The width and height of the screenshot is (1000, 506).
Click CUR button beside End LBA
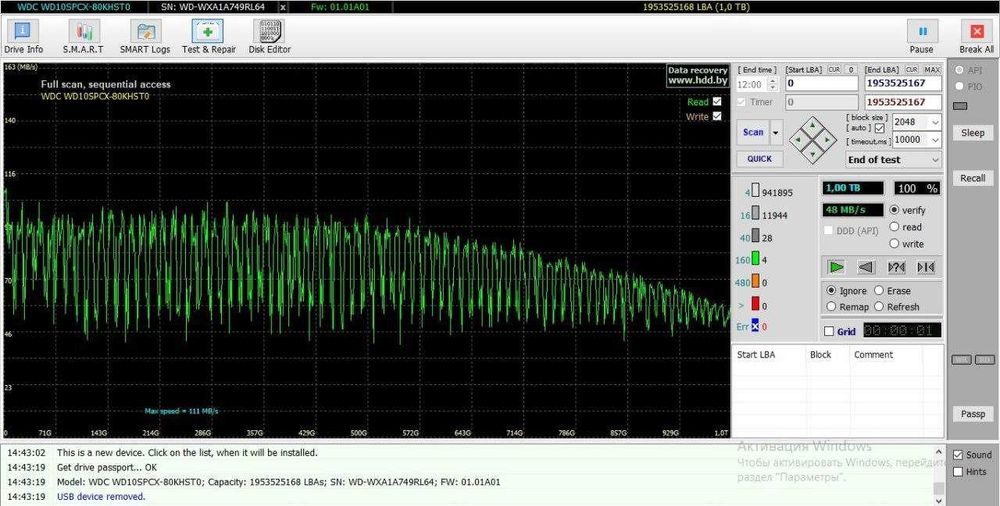point(912,69)
